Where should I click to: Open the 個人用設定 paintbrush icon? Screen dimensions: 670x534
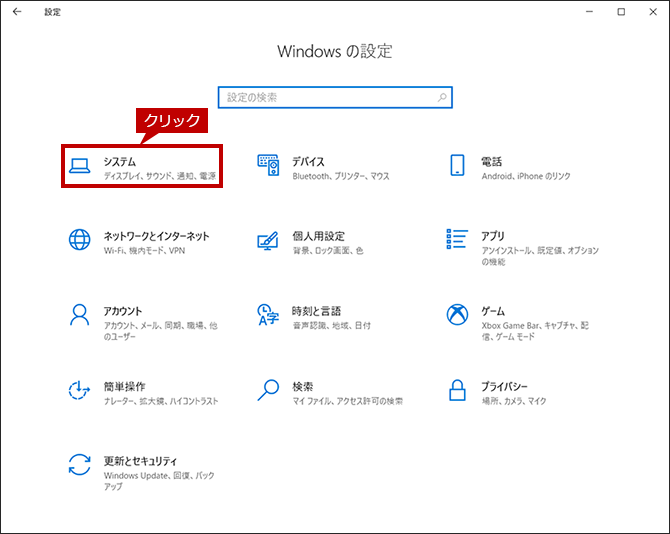point(268,241)
